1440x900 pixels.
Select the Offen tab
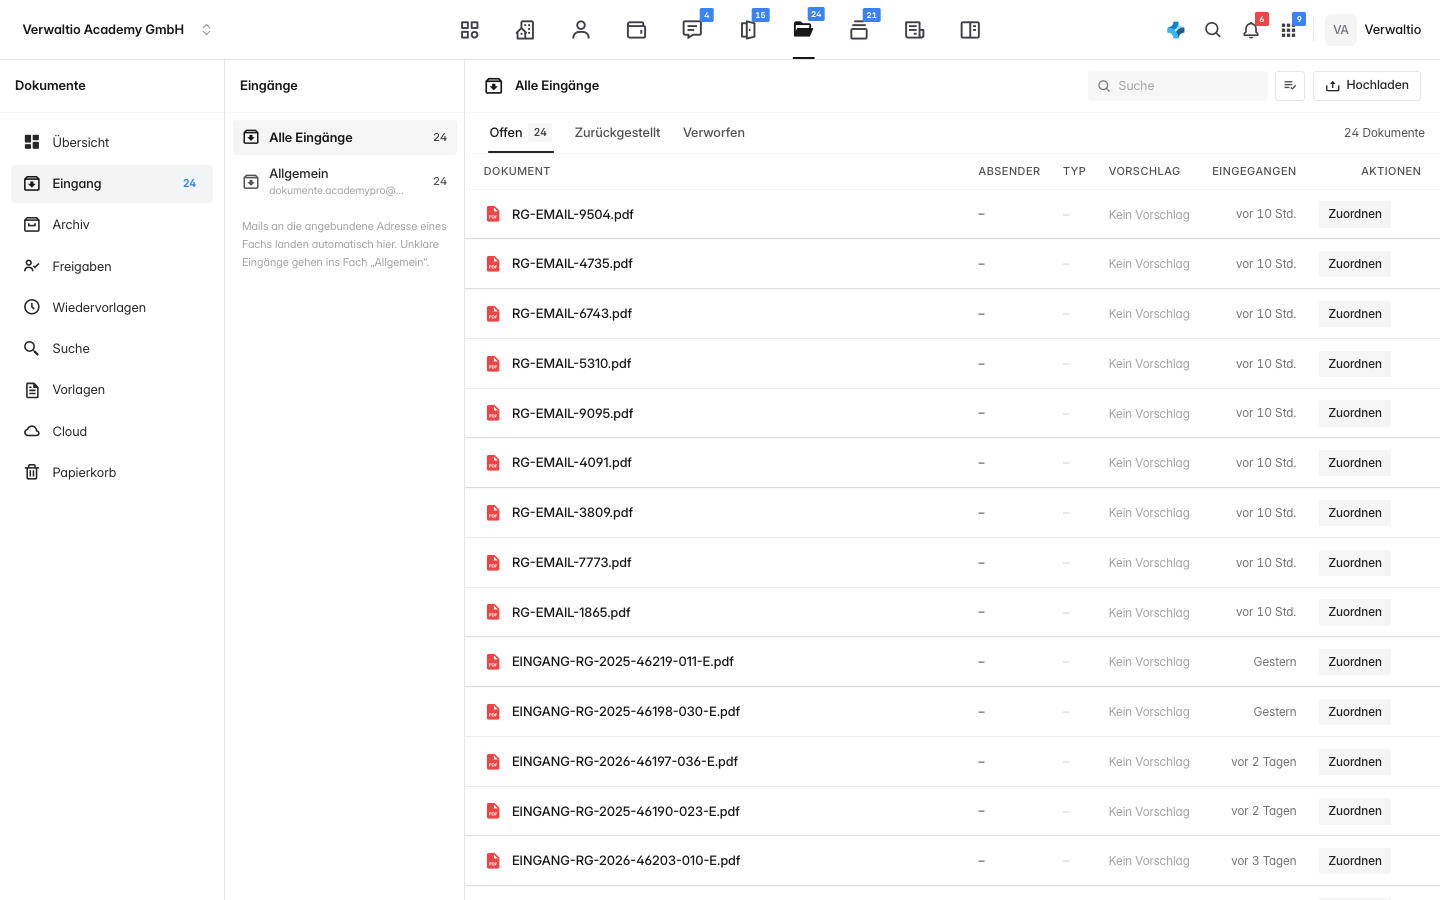click(520, 133)
